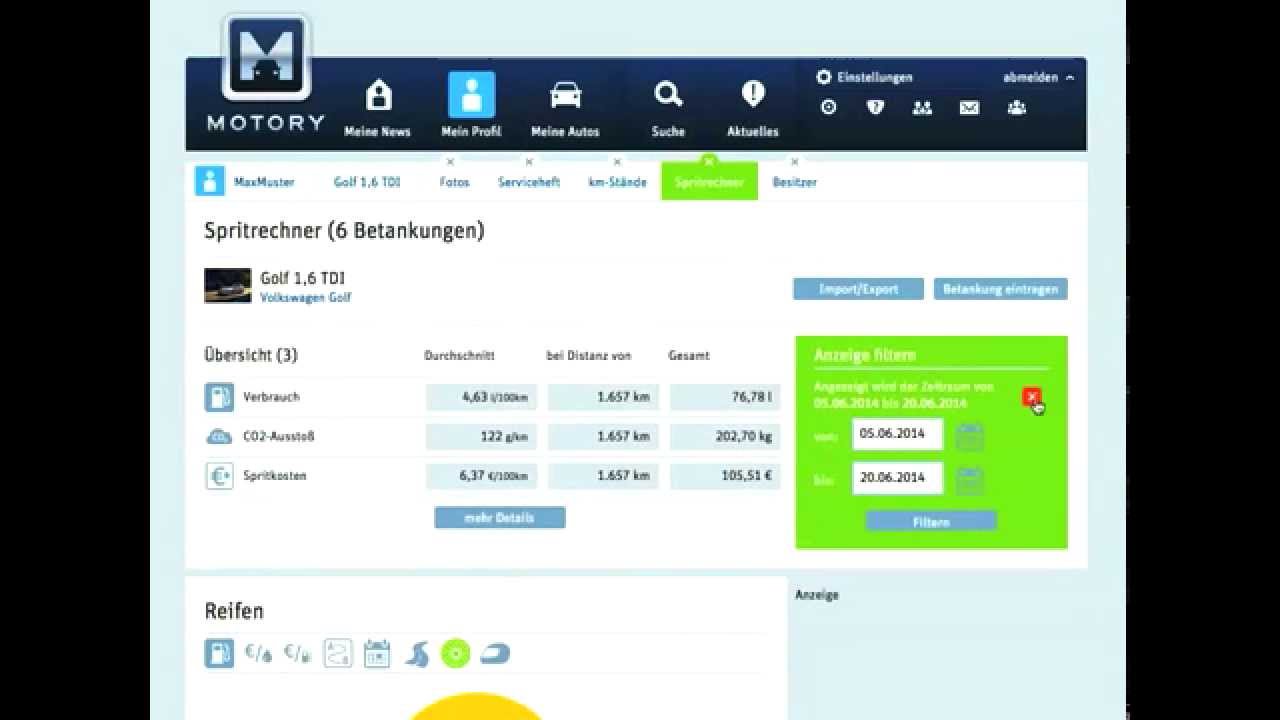Select the blue car-shape chart icon

point(495,654)
